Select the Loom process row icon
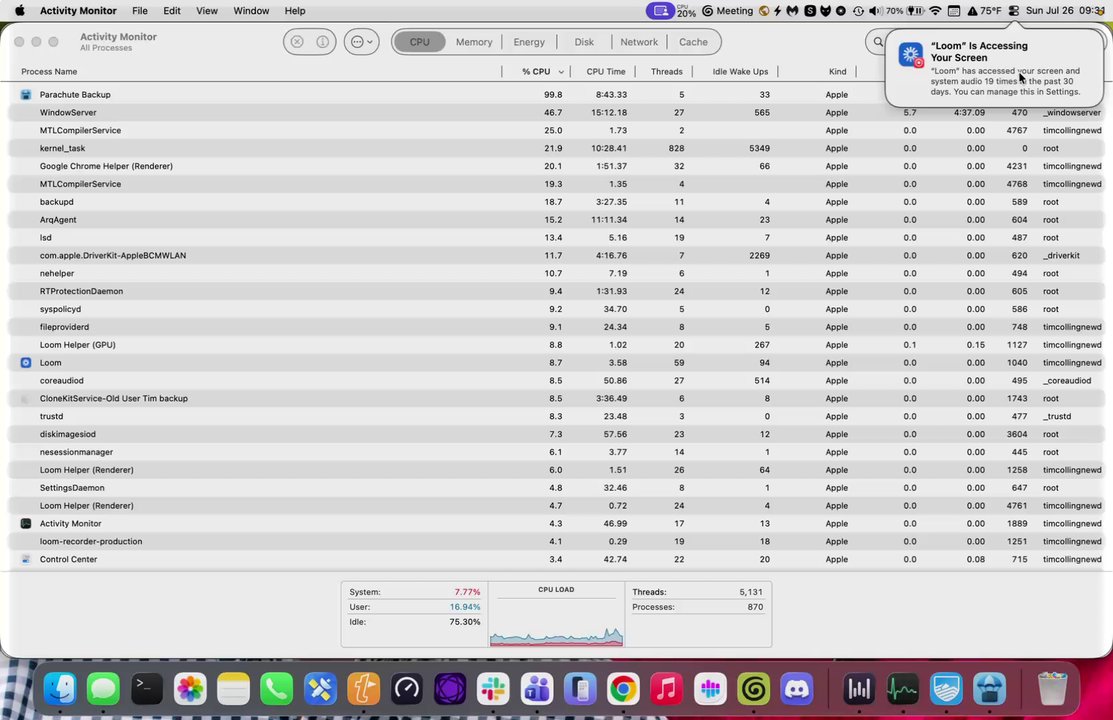Viewport: 1113px width, 720px height. 26,363
